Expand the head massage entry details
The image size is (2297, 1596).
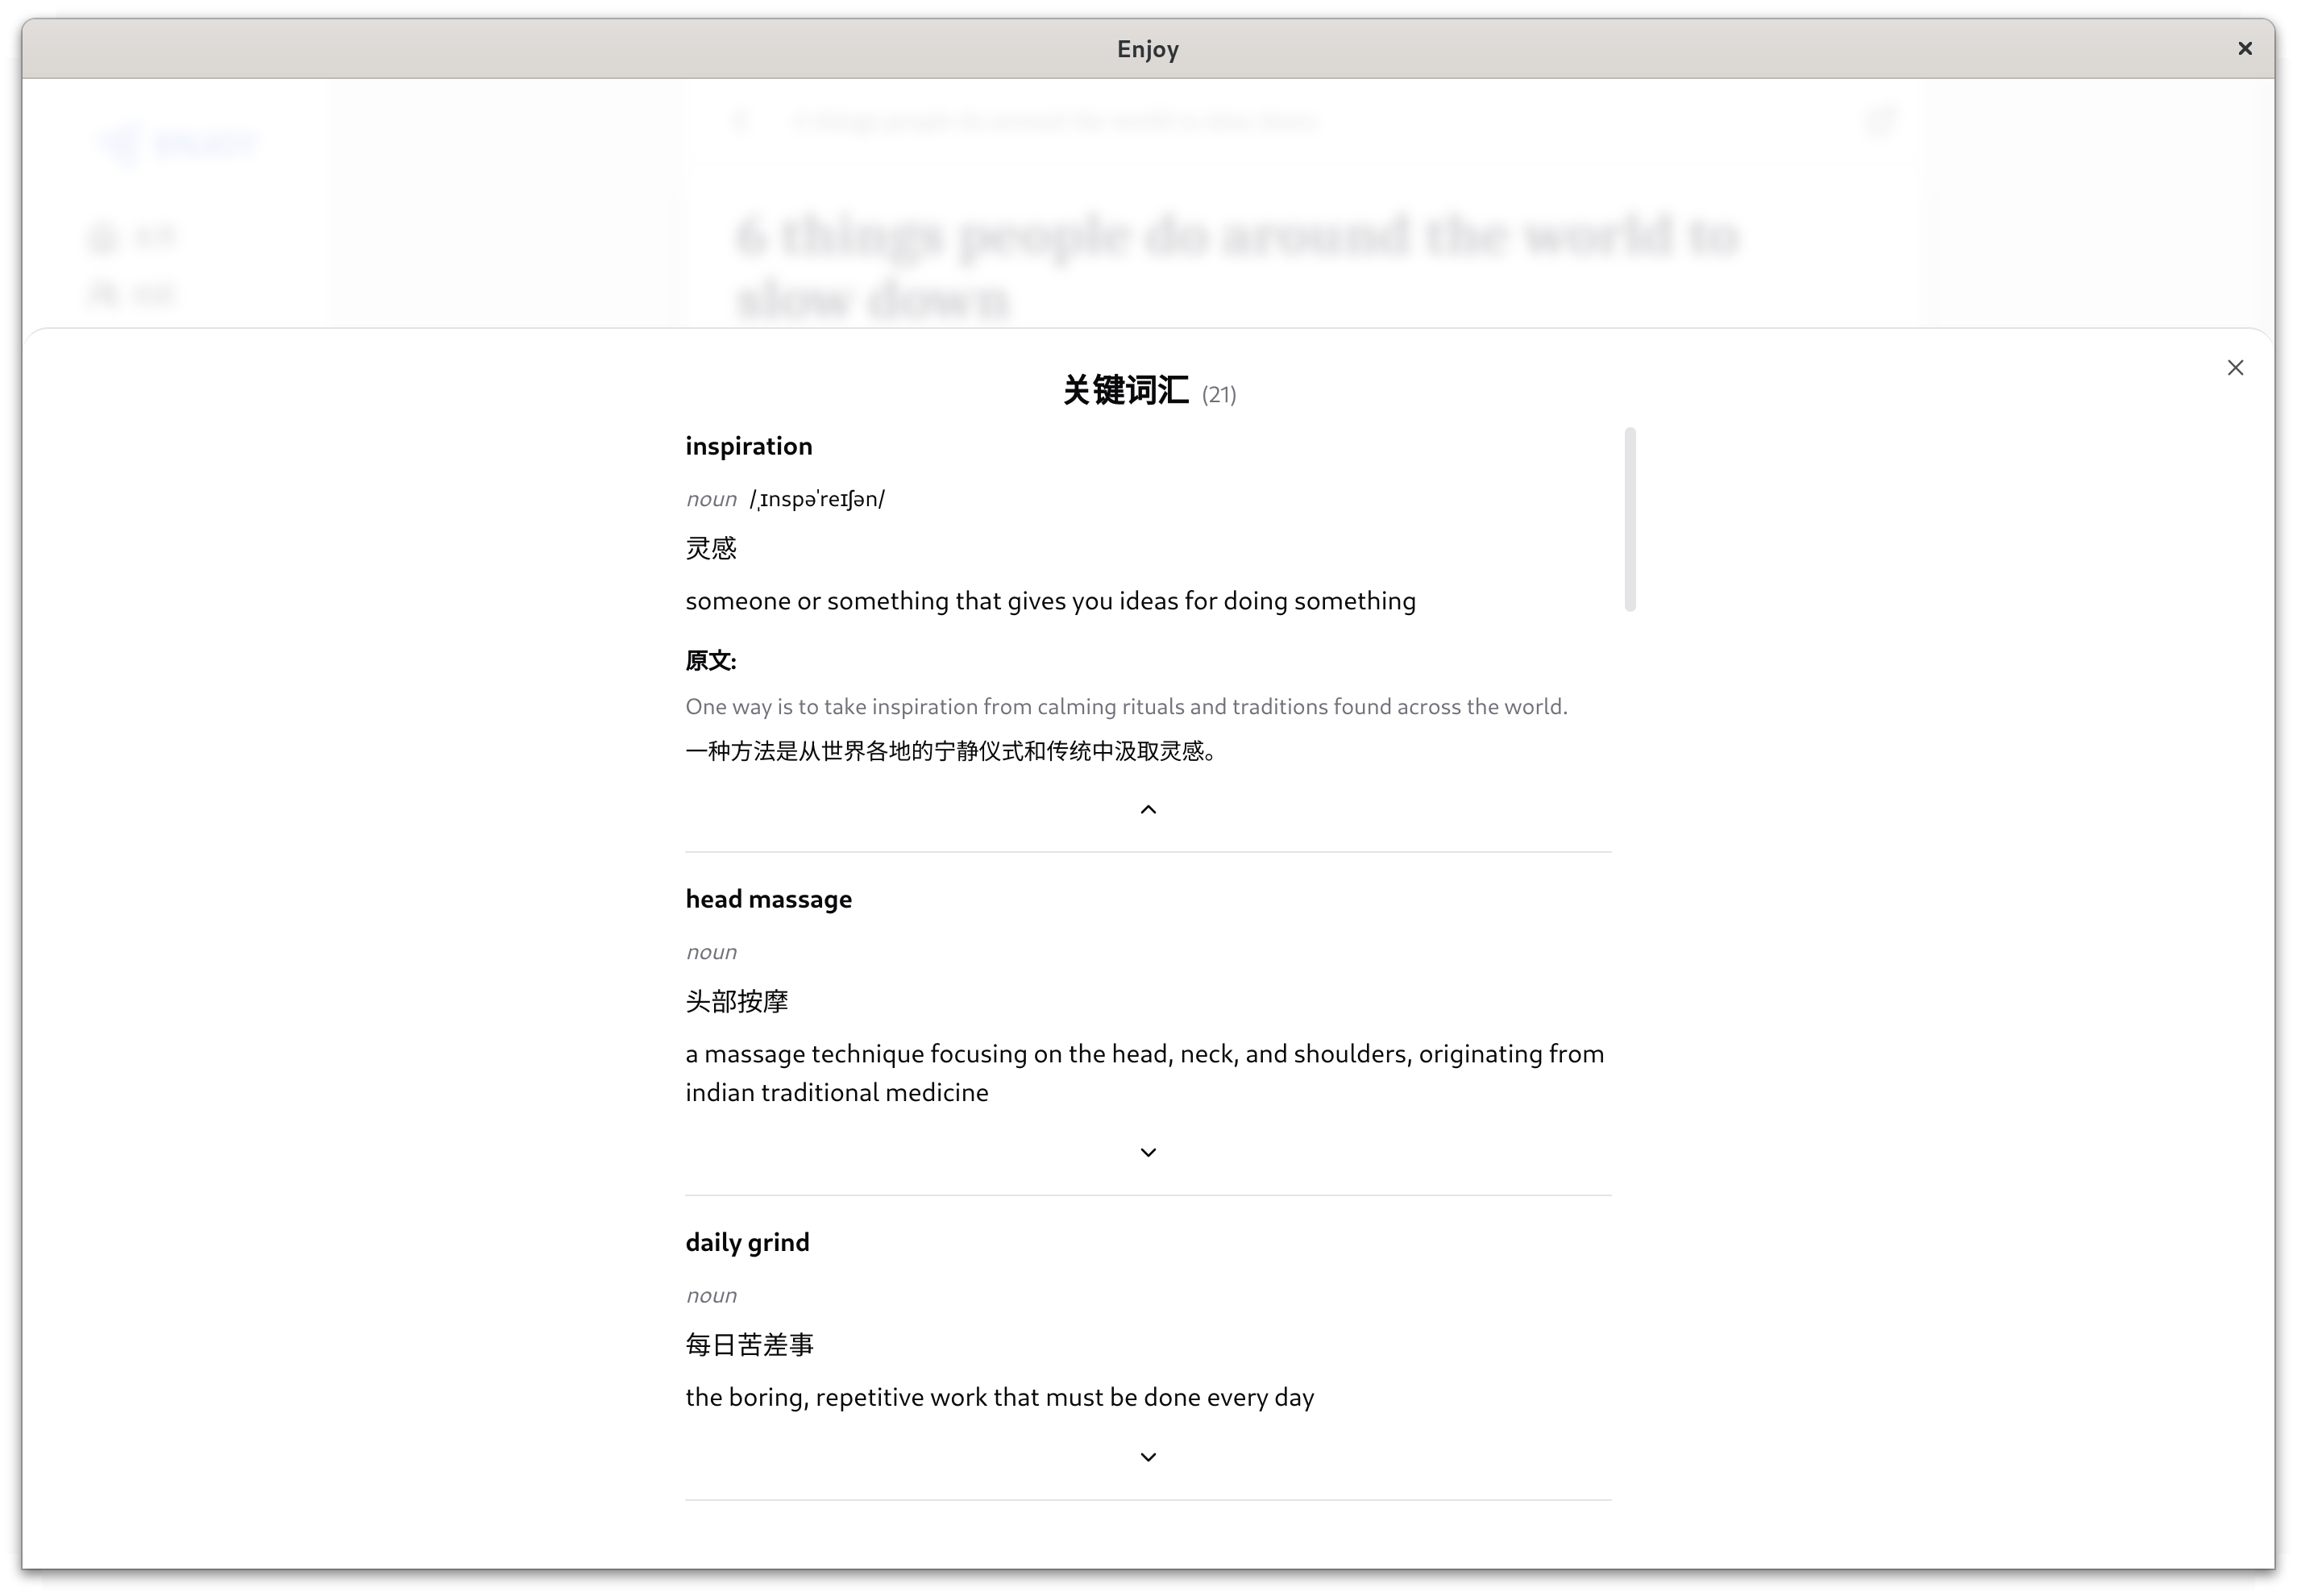click(1147, 1151)
